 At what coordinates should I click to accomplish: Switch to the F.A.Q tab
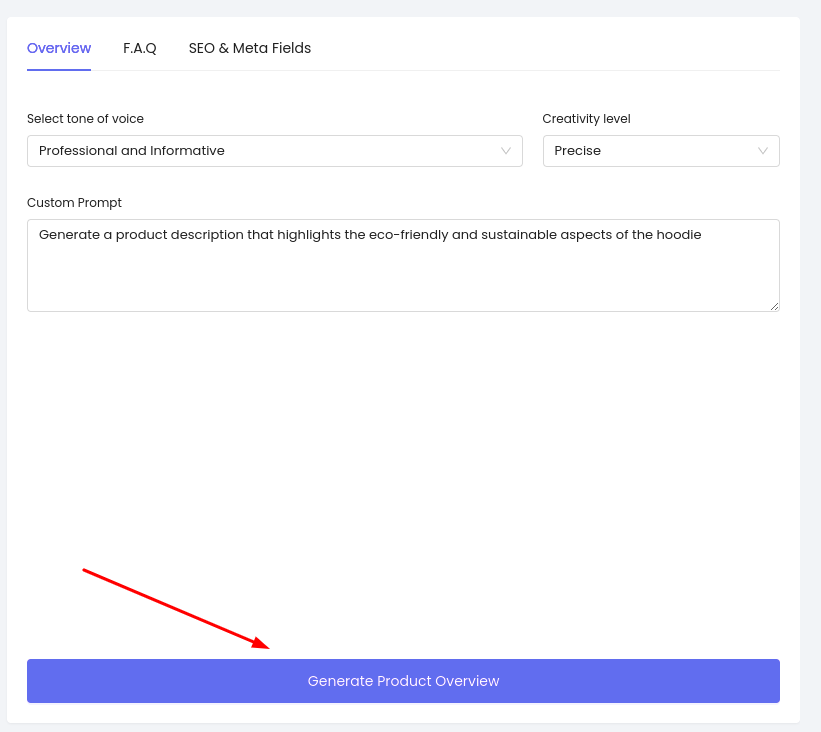click(x=139, y=48)
